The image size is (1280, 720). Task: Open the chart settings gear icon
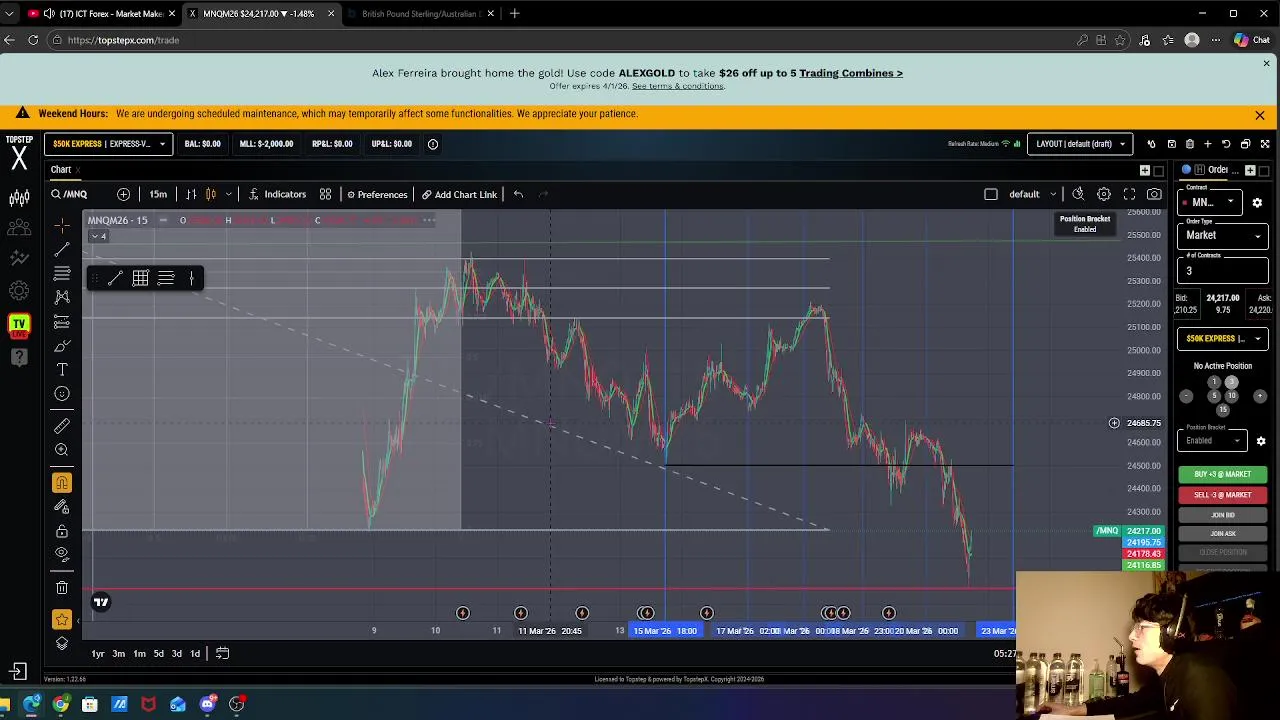(1104, 194)
